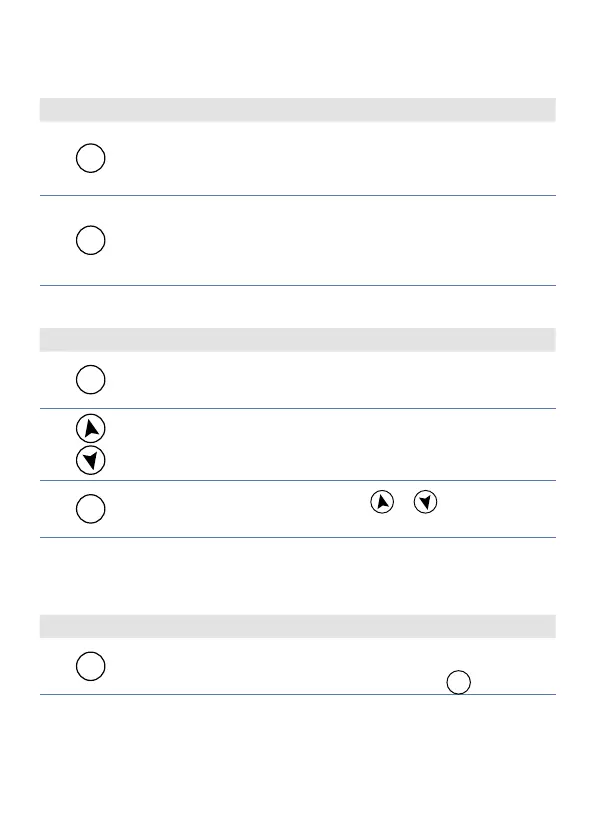
Task: Click the divider line below the first table
Action: [x=298, y=285]
